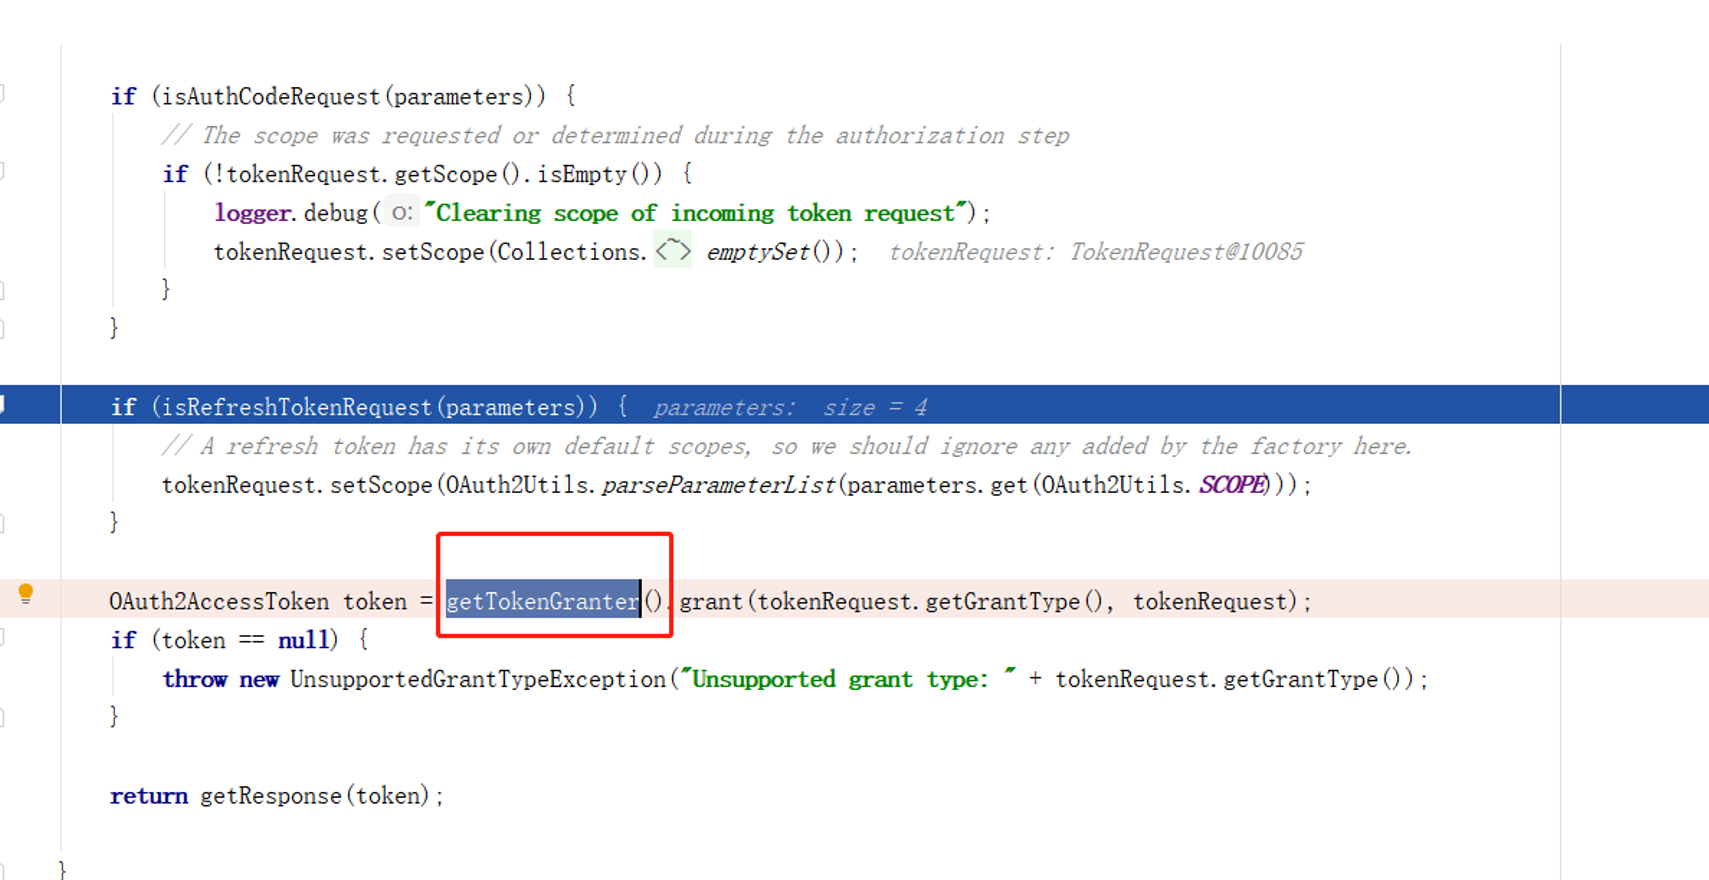Screen dimensions: 1709x880
Task: Click token argument inside getResponse
Action: (x=388, y=796)
